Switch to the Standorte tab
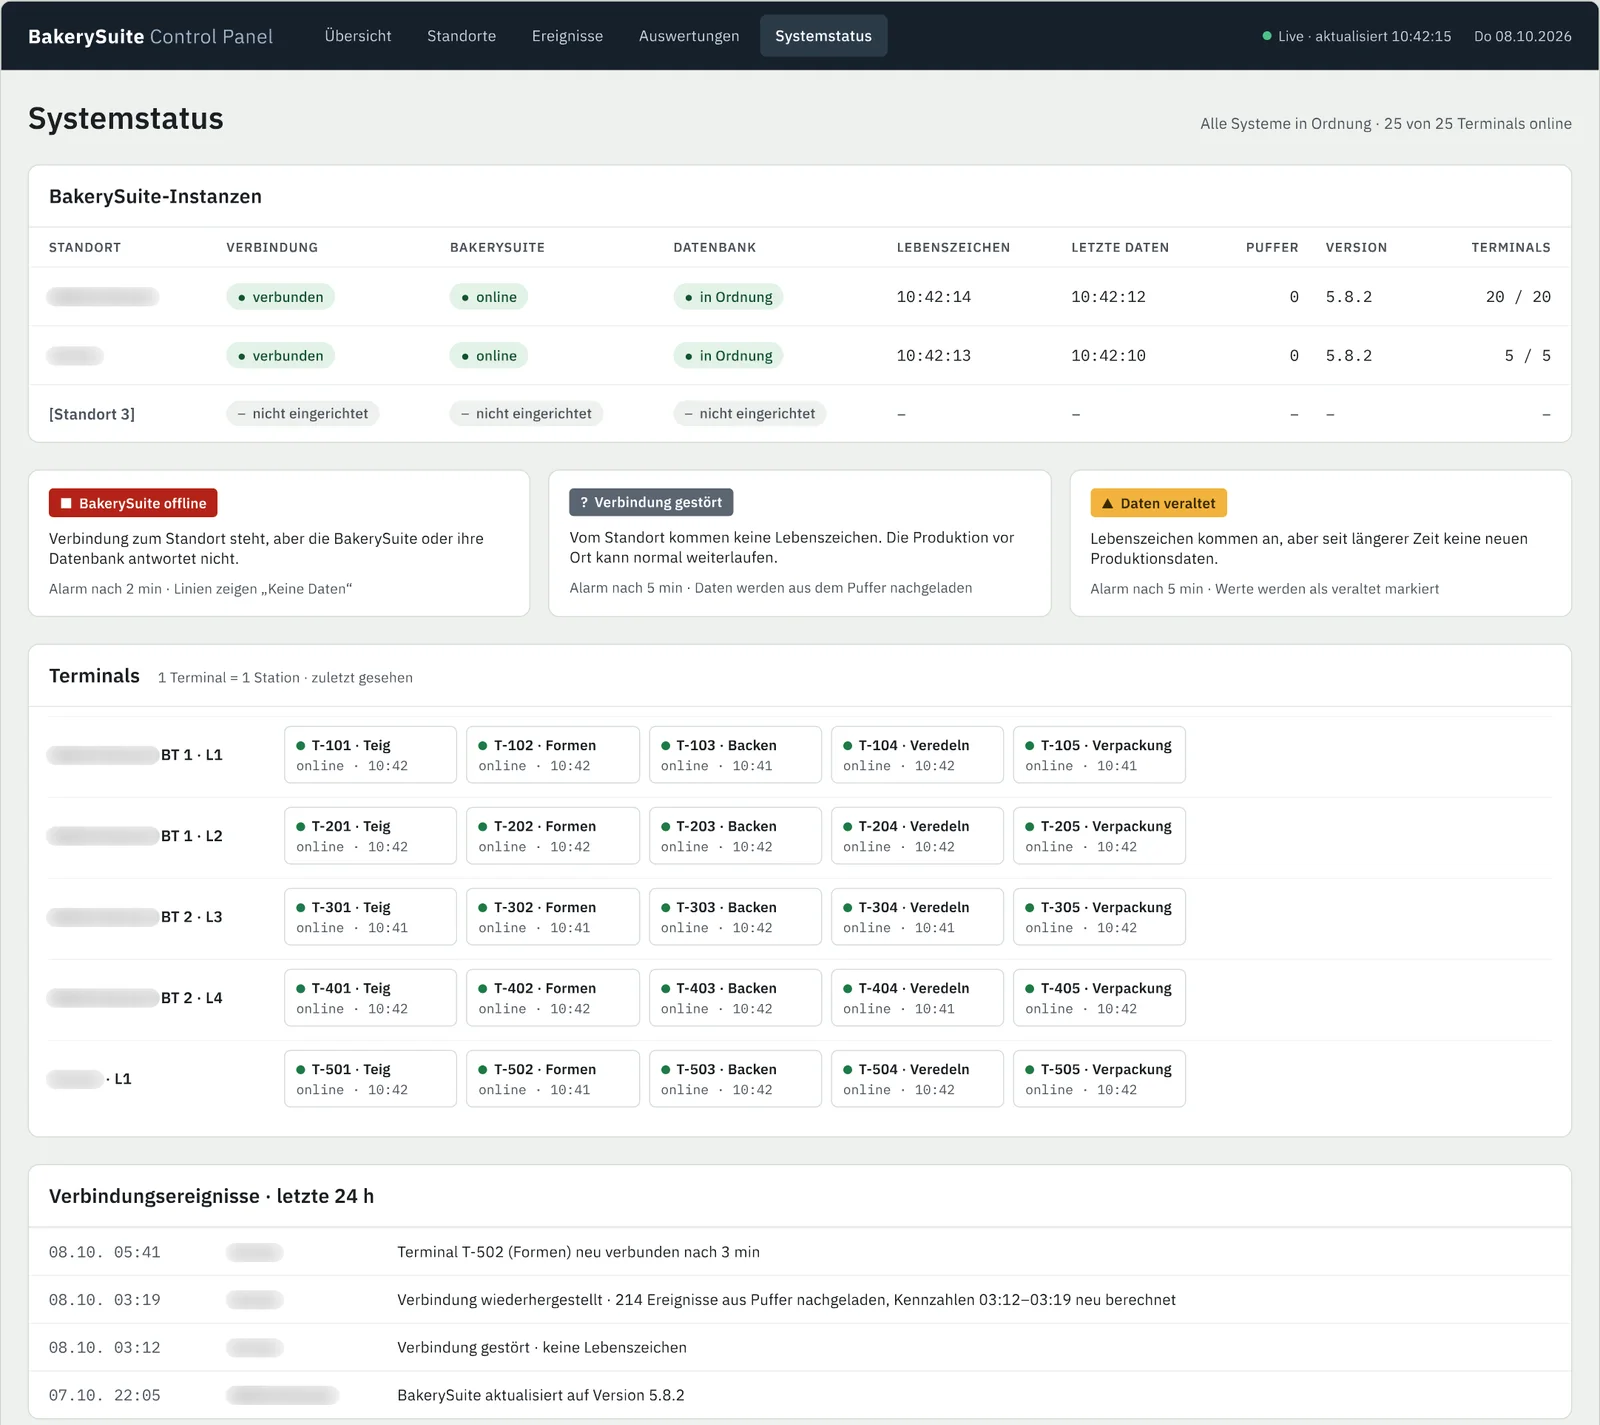This screenshot has height=1425, width=1600. point(461,36)
